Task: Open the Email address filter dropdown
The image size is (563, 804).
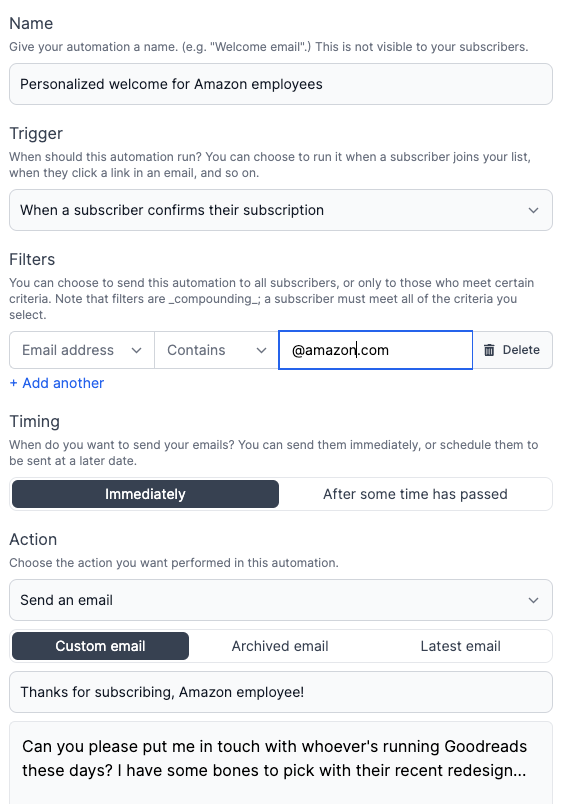Action: (82, 350)
